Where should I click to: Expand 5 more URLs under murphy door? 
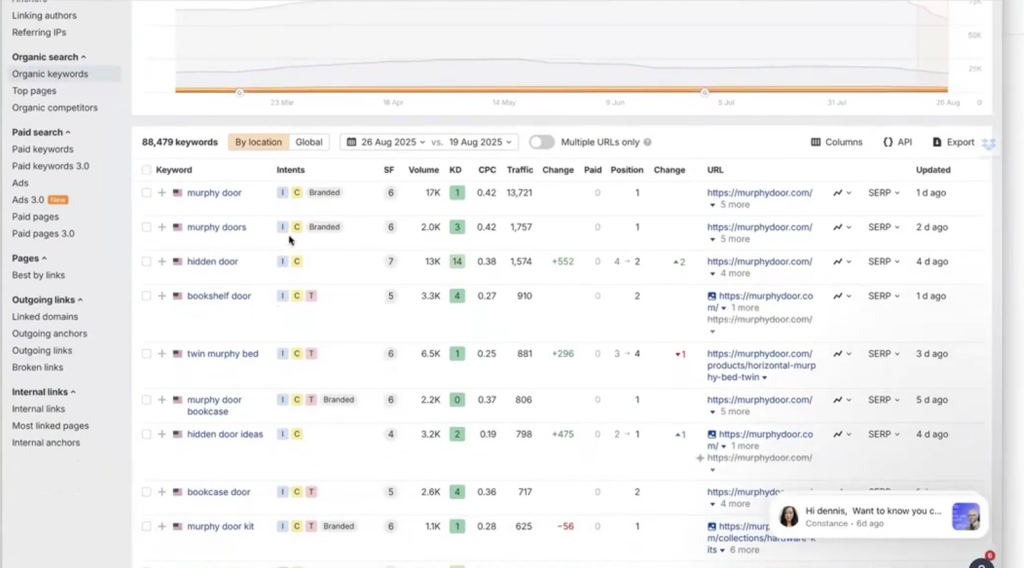click(729, 204)
